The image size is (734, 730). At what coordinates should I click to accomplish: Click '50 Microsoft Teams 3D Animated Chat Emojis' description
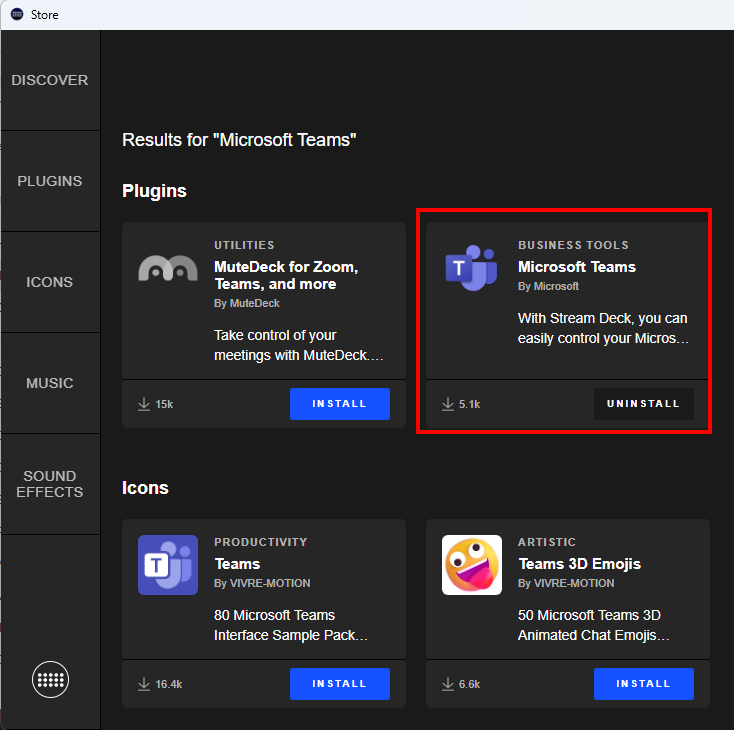594,625
